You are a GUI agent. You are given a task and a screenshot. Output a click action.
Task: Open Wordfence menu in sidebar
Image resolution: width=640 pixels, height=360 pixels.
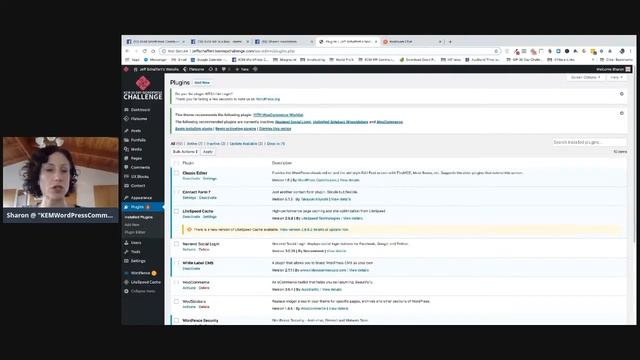(x=140, y=273)
